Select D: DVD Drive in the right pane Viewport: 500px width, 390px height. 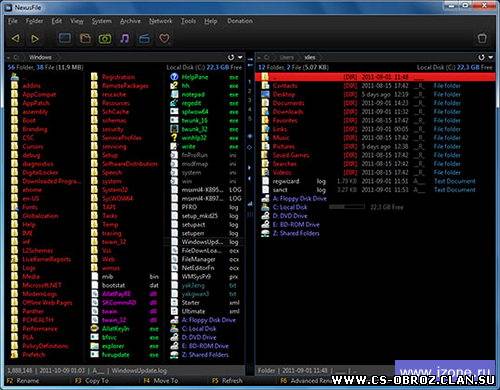pos(290,216)
